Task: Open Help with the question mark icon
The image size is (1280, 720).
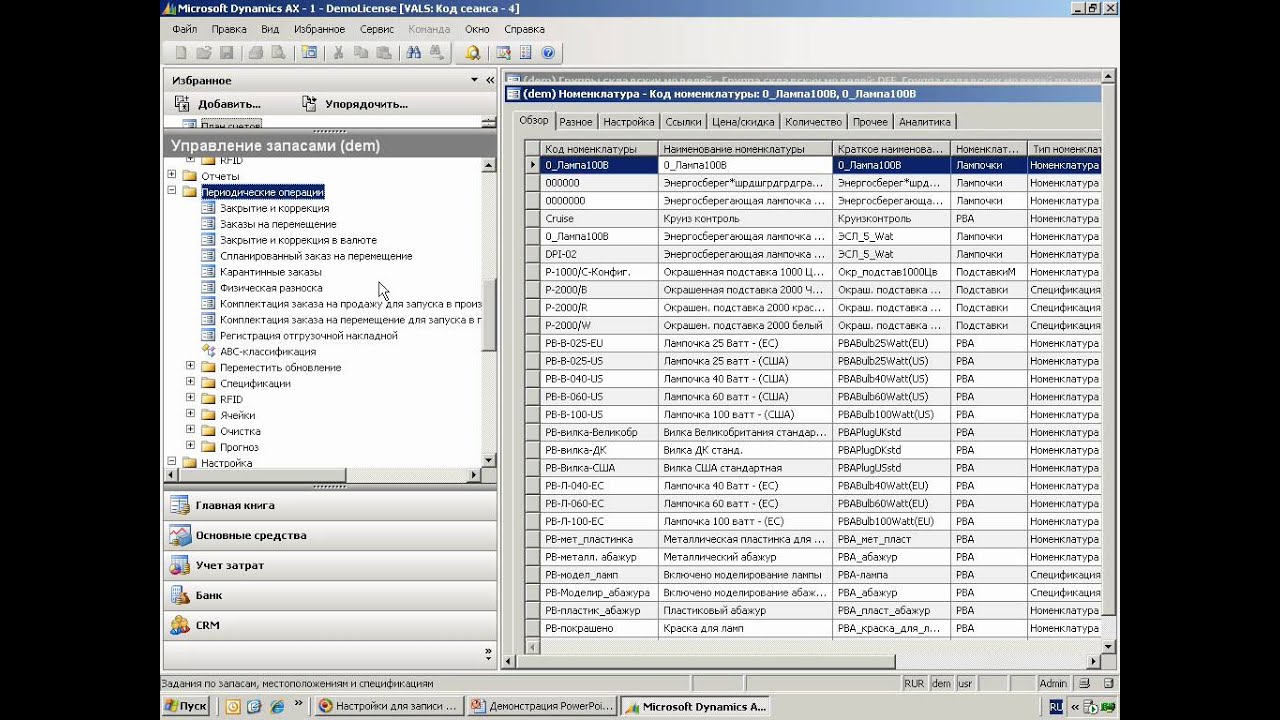Action: (x=548, y=53)
